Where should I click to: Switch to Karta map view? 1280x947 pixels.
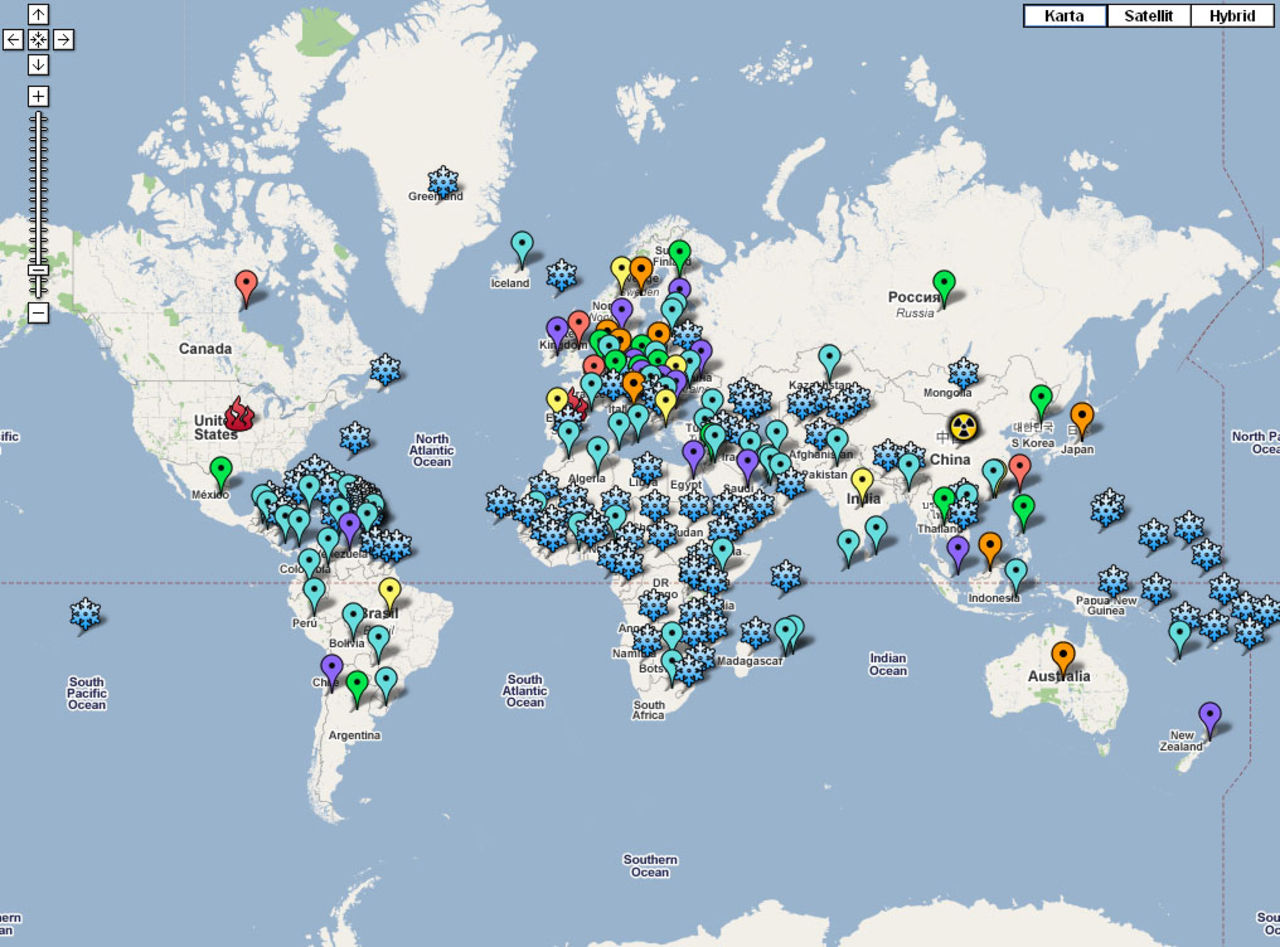[1064, 16]
